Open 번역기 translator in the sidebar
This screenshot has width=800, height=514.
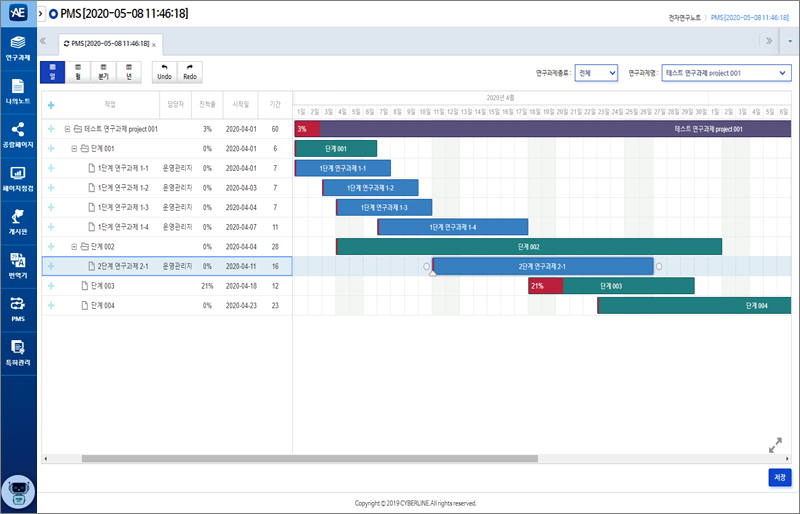pos(18,264)
